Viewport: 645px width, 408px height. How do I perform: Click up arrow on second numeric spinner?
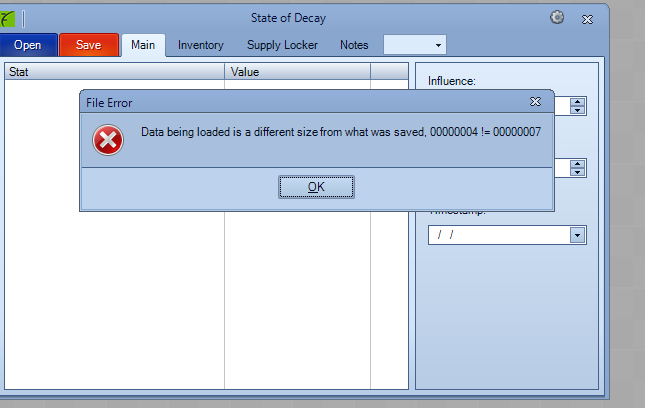click(x=578, y=163)
